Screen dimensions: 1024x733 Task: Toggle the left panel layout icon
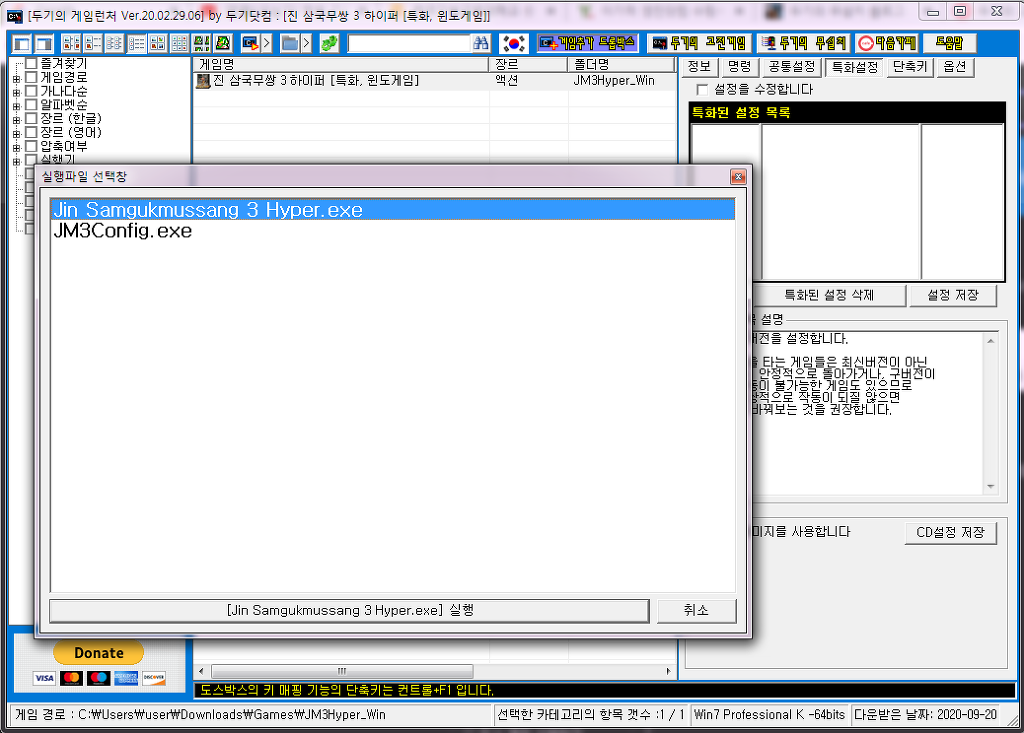pyautogui.click(x=22, y=43)
